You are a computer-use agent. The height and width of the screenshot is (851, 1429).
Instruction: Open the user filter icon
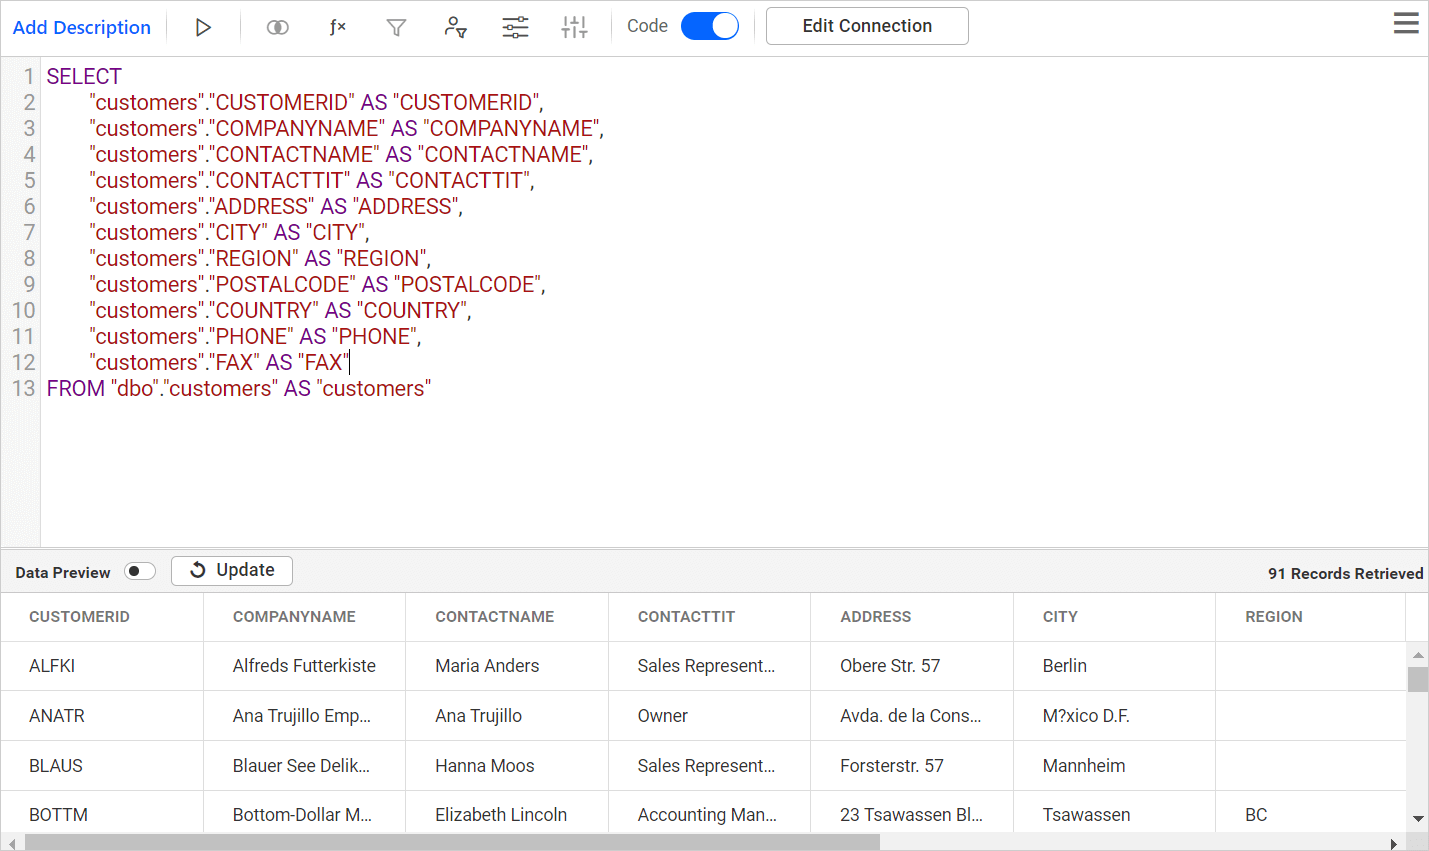455,27
